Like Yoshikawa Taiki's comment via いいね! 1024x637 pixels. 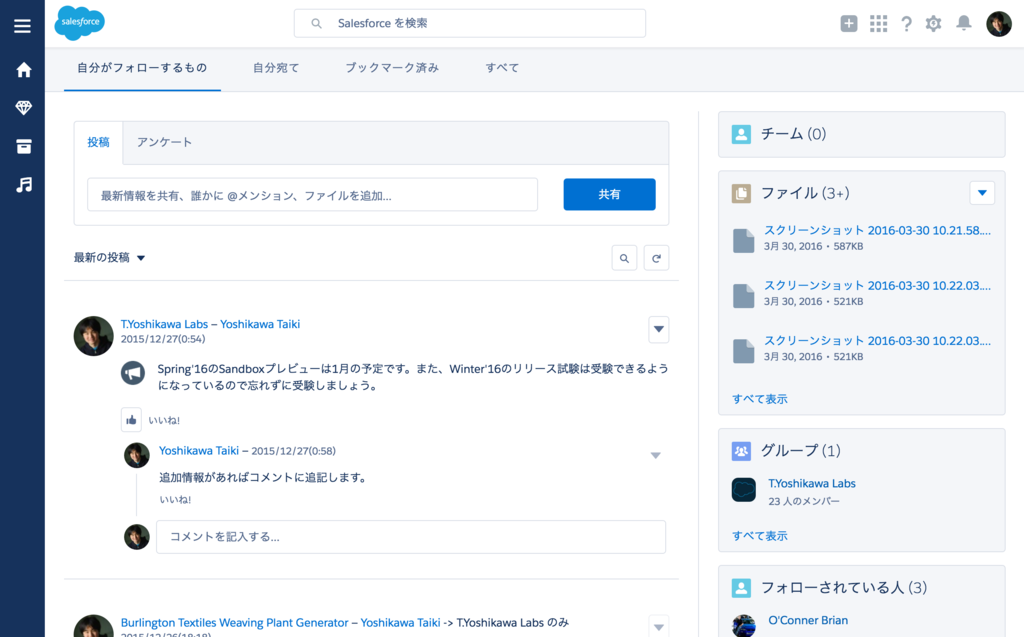click(175, 497)
